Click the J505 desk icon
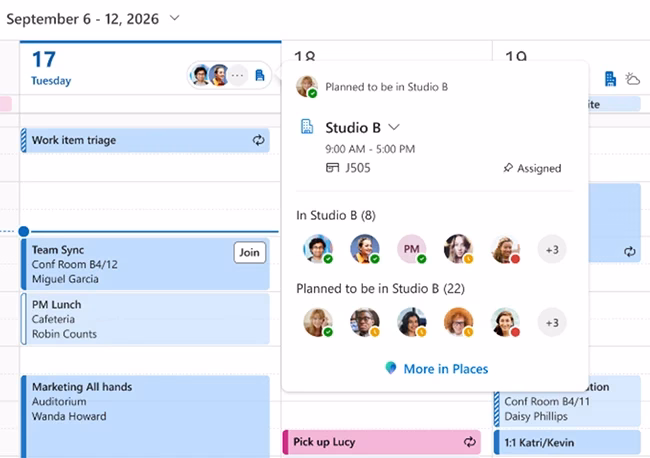Viewport: 650px width, 458px height. pos(332,167)
